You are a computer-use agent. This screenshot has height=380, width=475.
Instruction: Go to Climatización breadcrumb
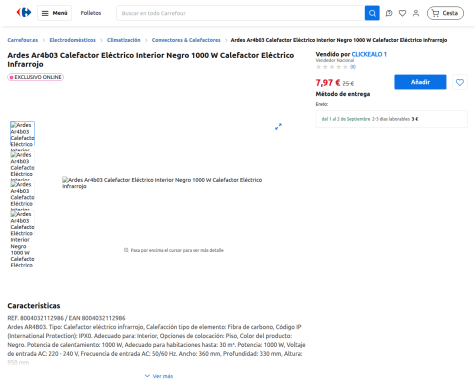click(x=124, y=40)
